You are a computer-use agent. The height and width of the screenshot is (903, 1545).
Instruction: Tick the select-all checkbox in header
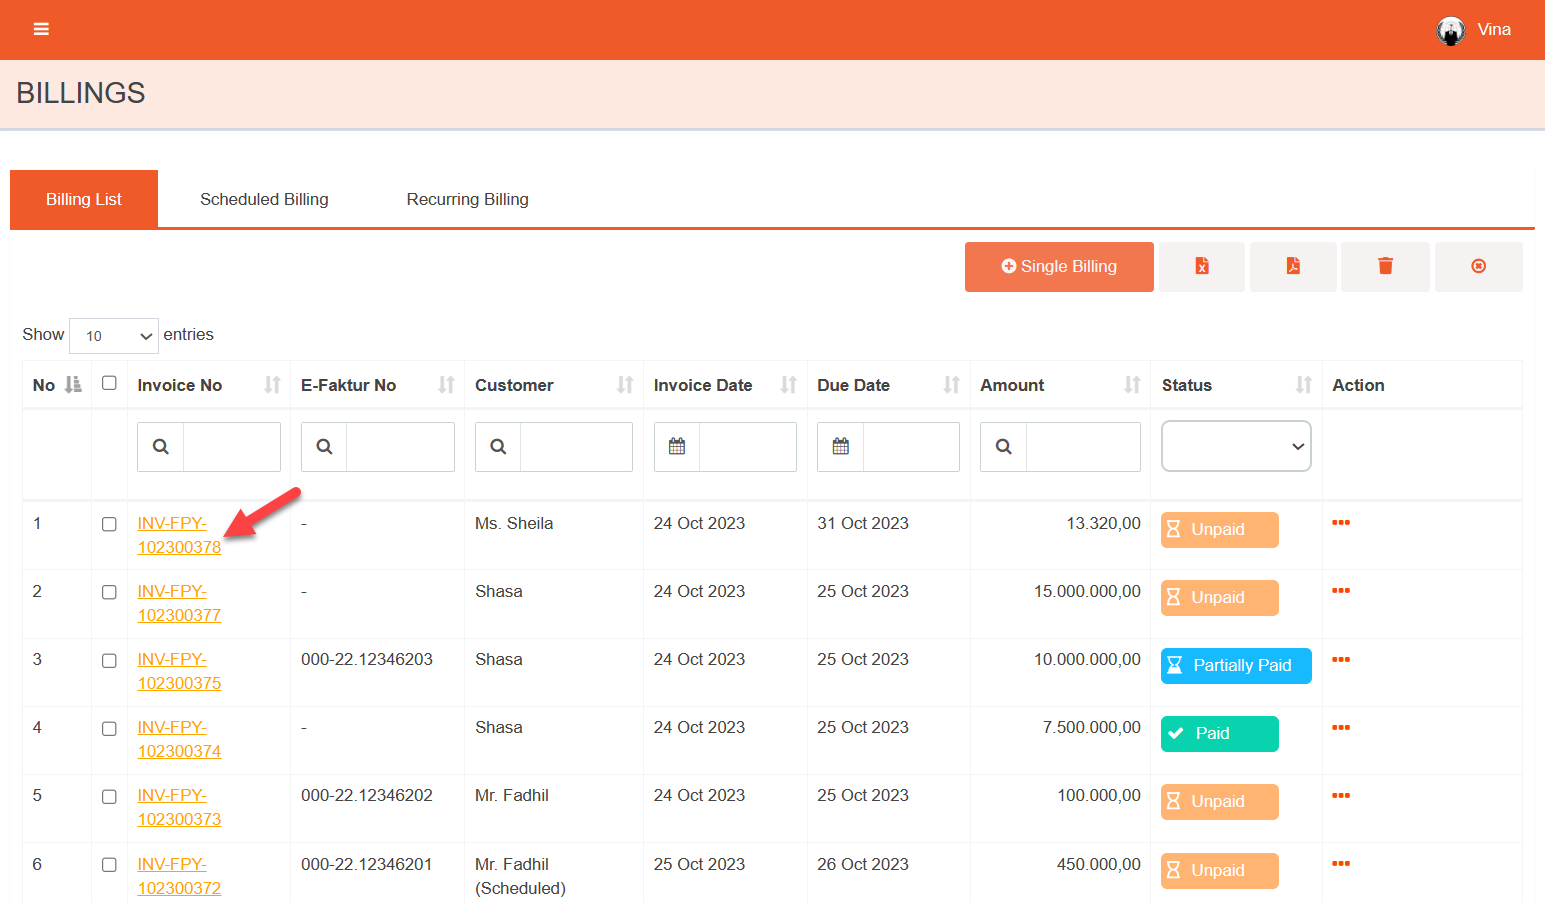click(109, 383)
